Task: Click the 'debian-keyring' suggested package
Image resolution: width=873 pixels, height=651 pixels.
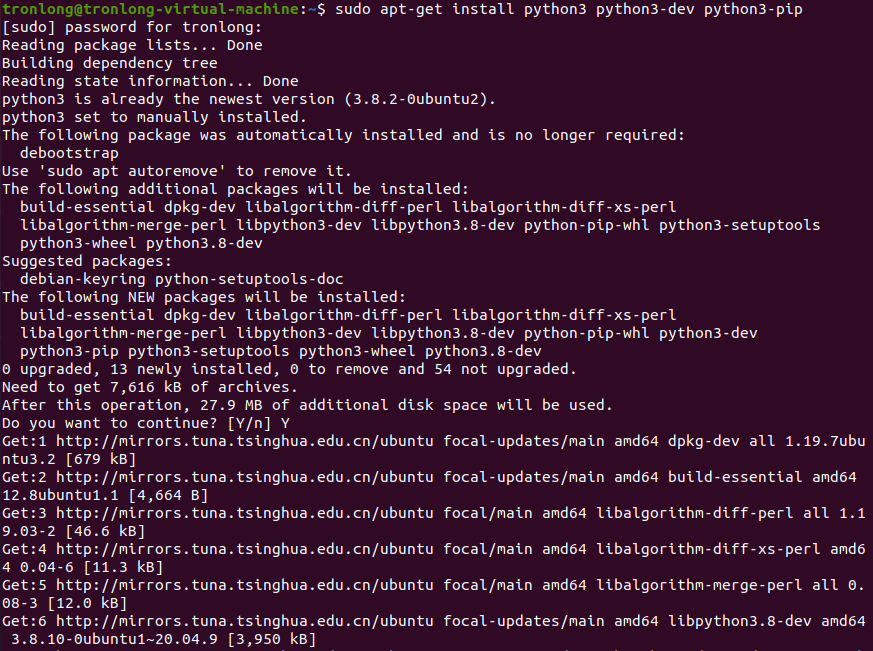Action: [83, 279]
